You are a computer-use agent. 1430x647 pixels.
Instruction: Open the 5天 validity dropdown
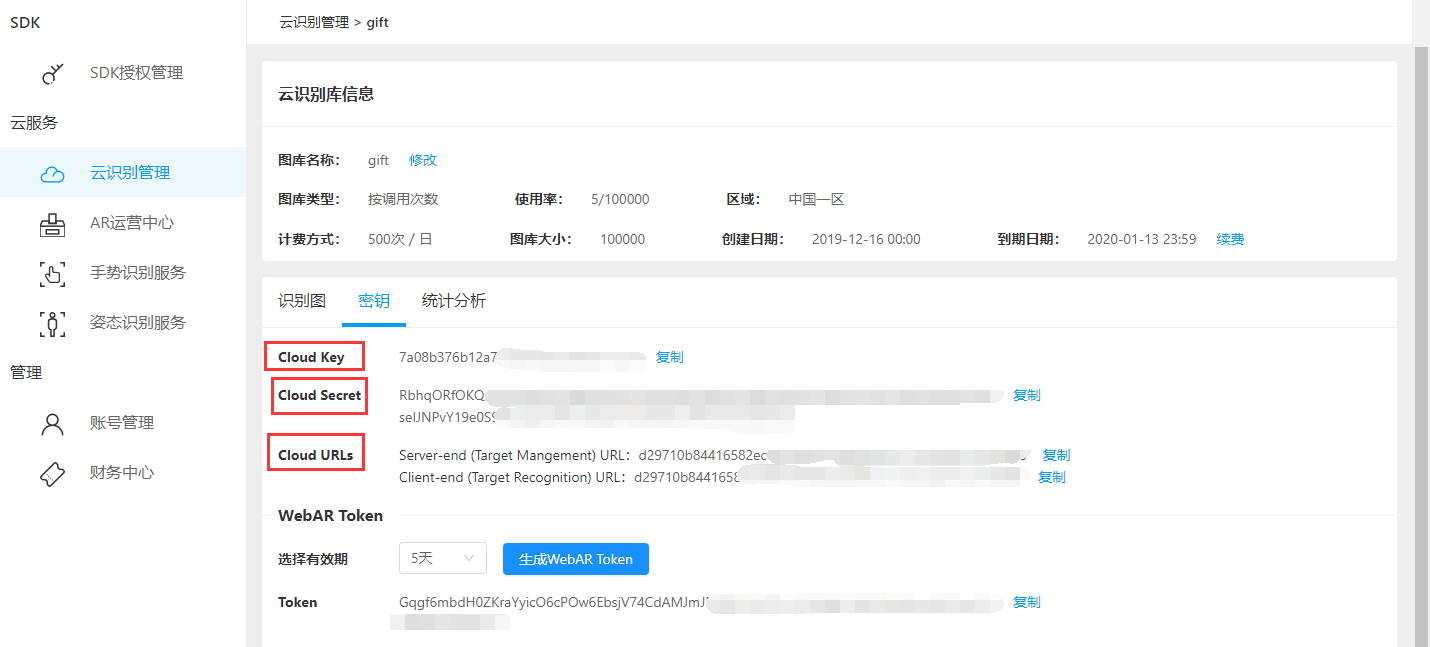(x=443, y=559)
